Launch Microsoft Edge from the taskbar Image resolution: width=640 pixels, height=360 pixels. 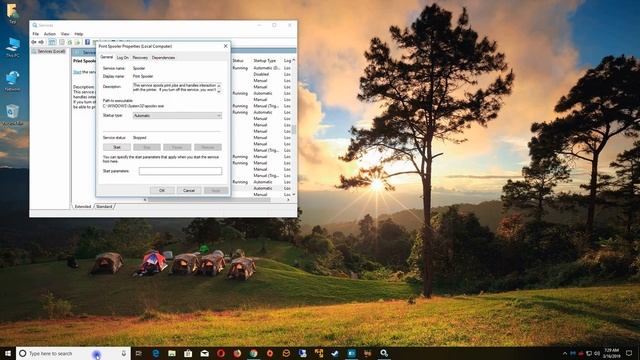pyautogui.click(x=156, y=353)
